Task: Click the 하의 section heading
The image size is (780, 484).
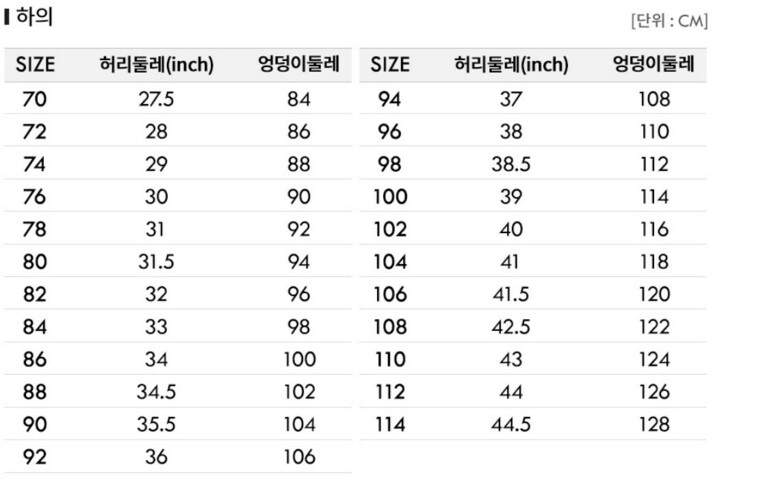Action: tap(34, 17)
